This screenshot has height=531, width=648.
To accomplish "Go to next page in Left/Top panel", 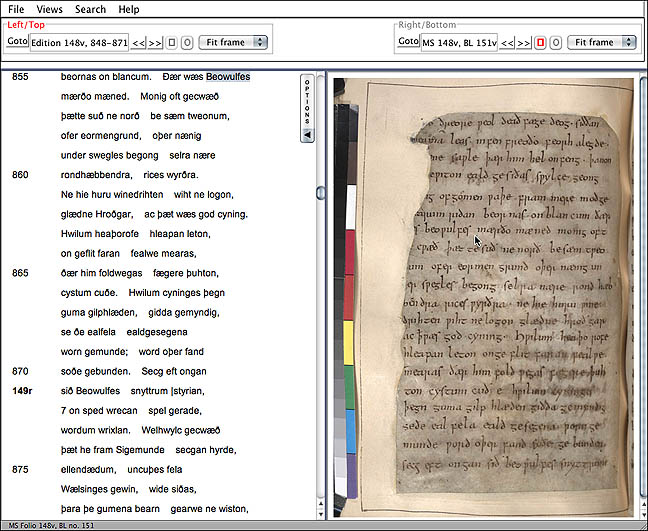I will click(155, 43).
